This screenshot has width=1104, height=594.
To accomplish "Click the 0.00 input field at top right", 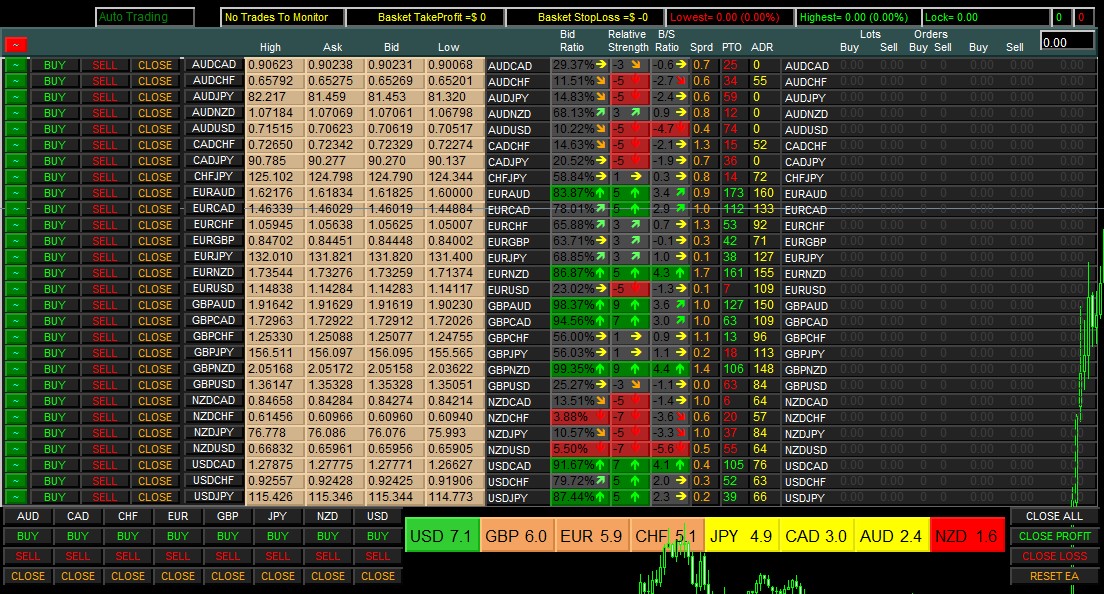I will click(x=1066, y=41).
